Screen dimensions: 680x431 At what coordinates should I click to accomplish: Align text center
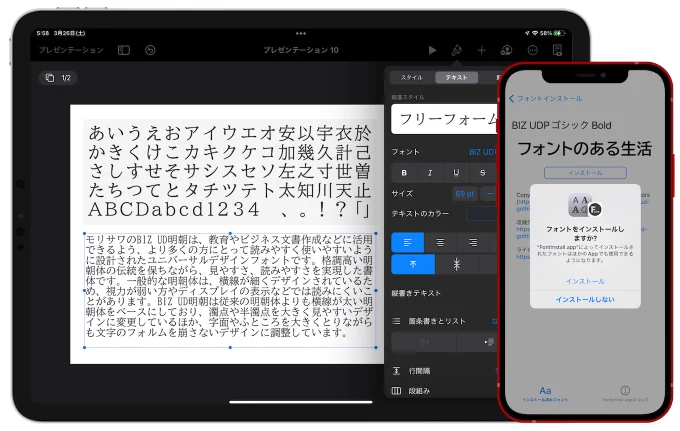coord(440,242)
